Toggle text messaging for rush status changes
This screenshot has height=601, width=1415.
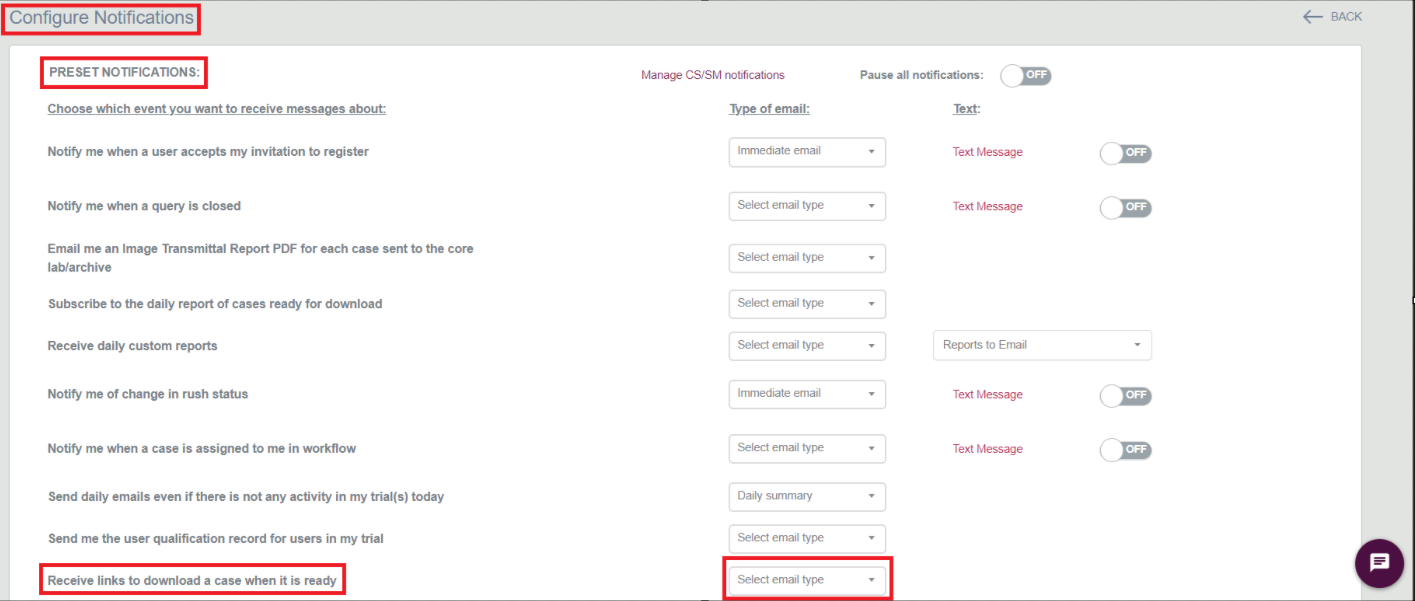(1125, 394)
